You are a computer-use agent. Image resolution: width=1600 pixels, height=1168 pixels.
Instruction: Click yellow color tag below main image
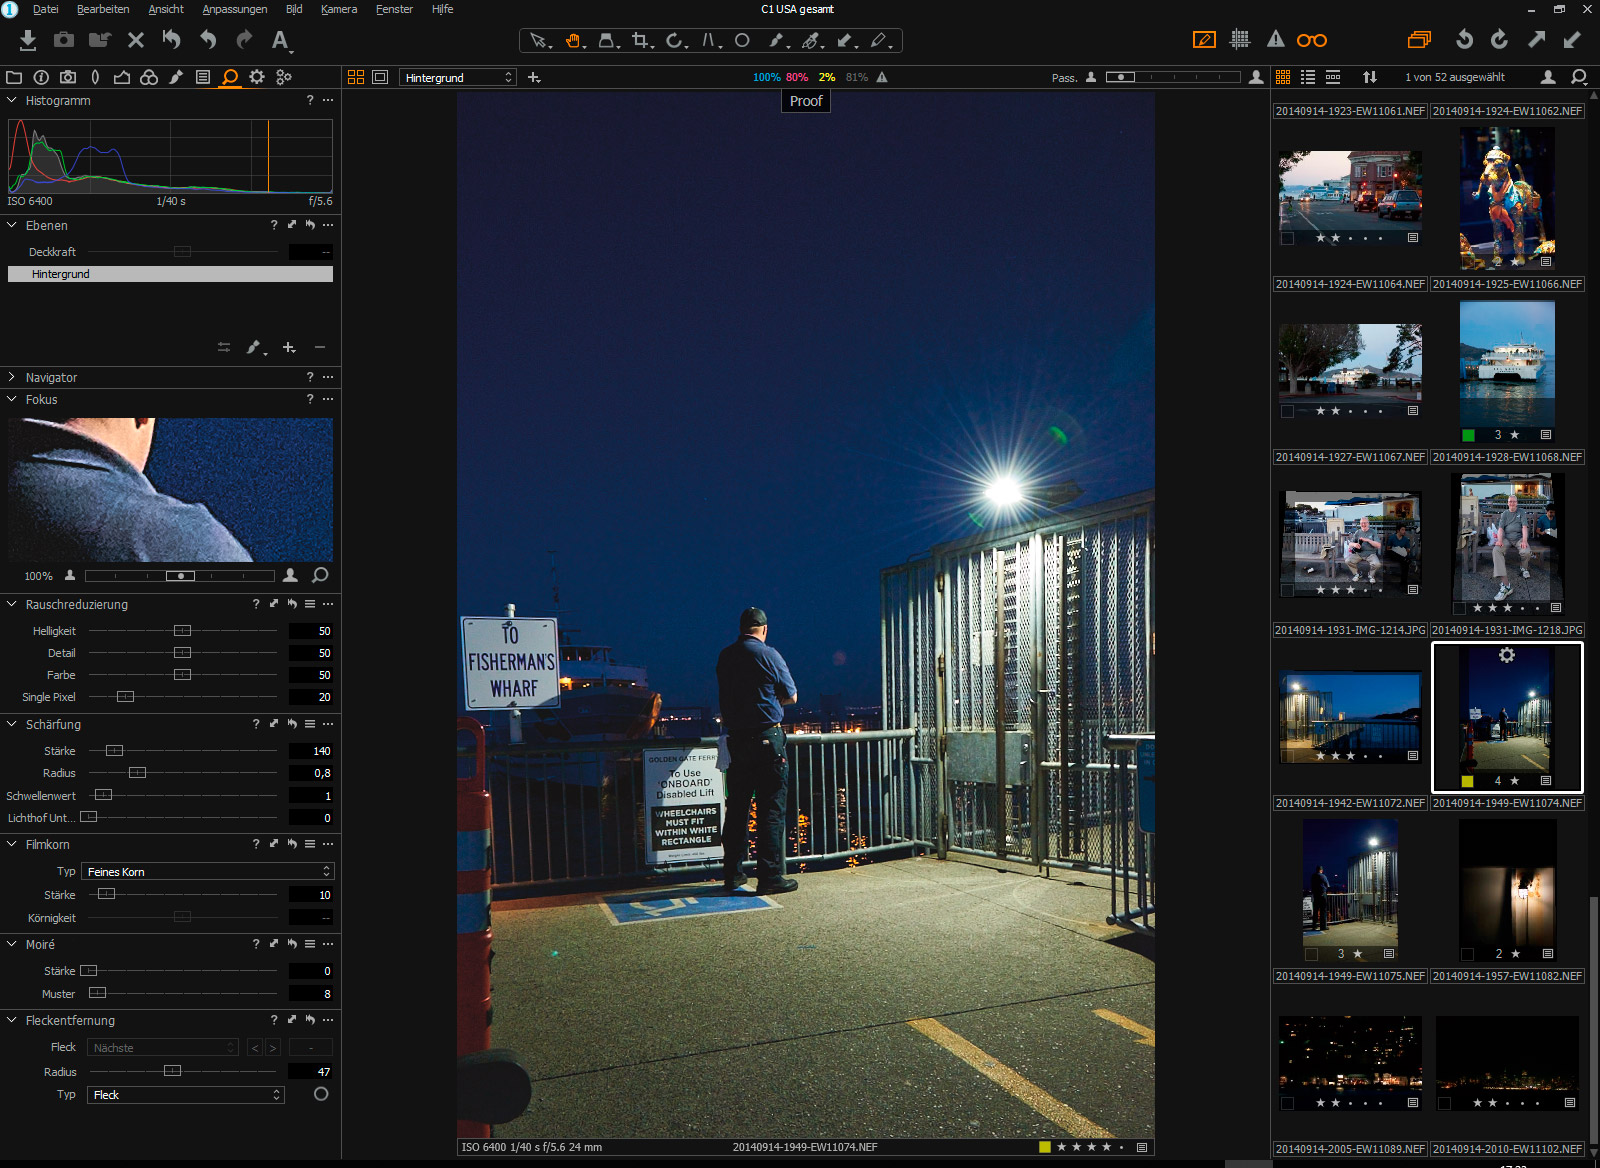[1045, 1147]
